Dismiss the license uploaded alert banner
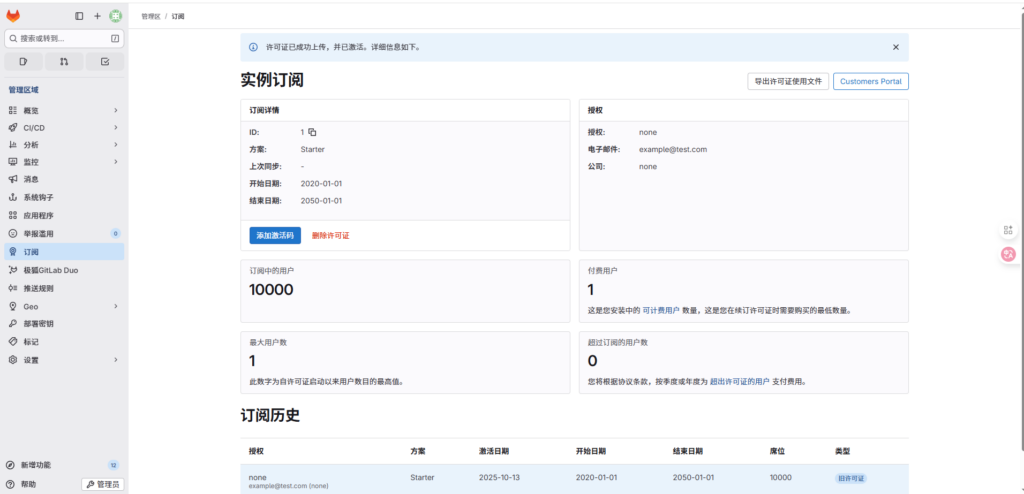Viewport: 1024px width, 494px height. tap(895, 47)
